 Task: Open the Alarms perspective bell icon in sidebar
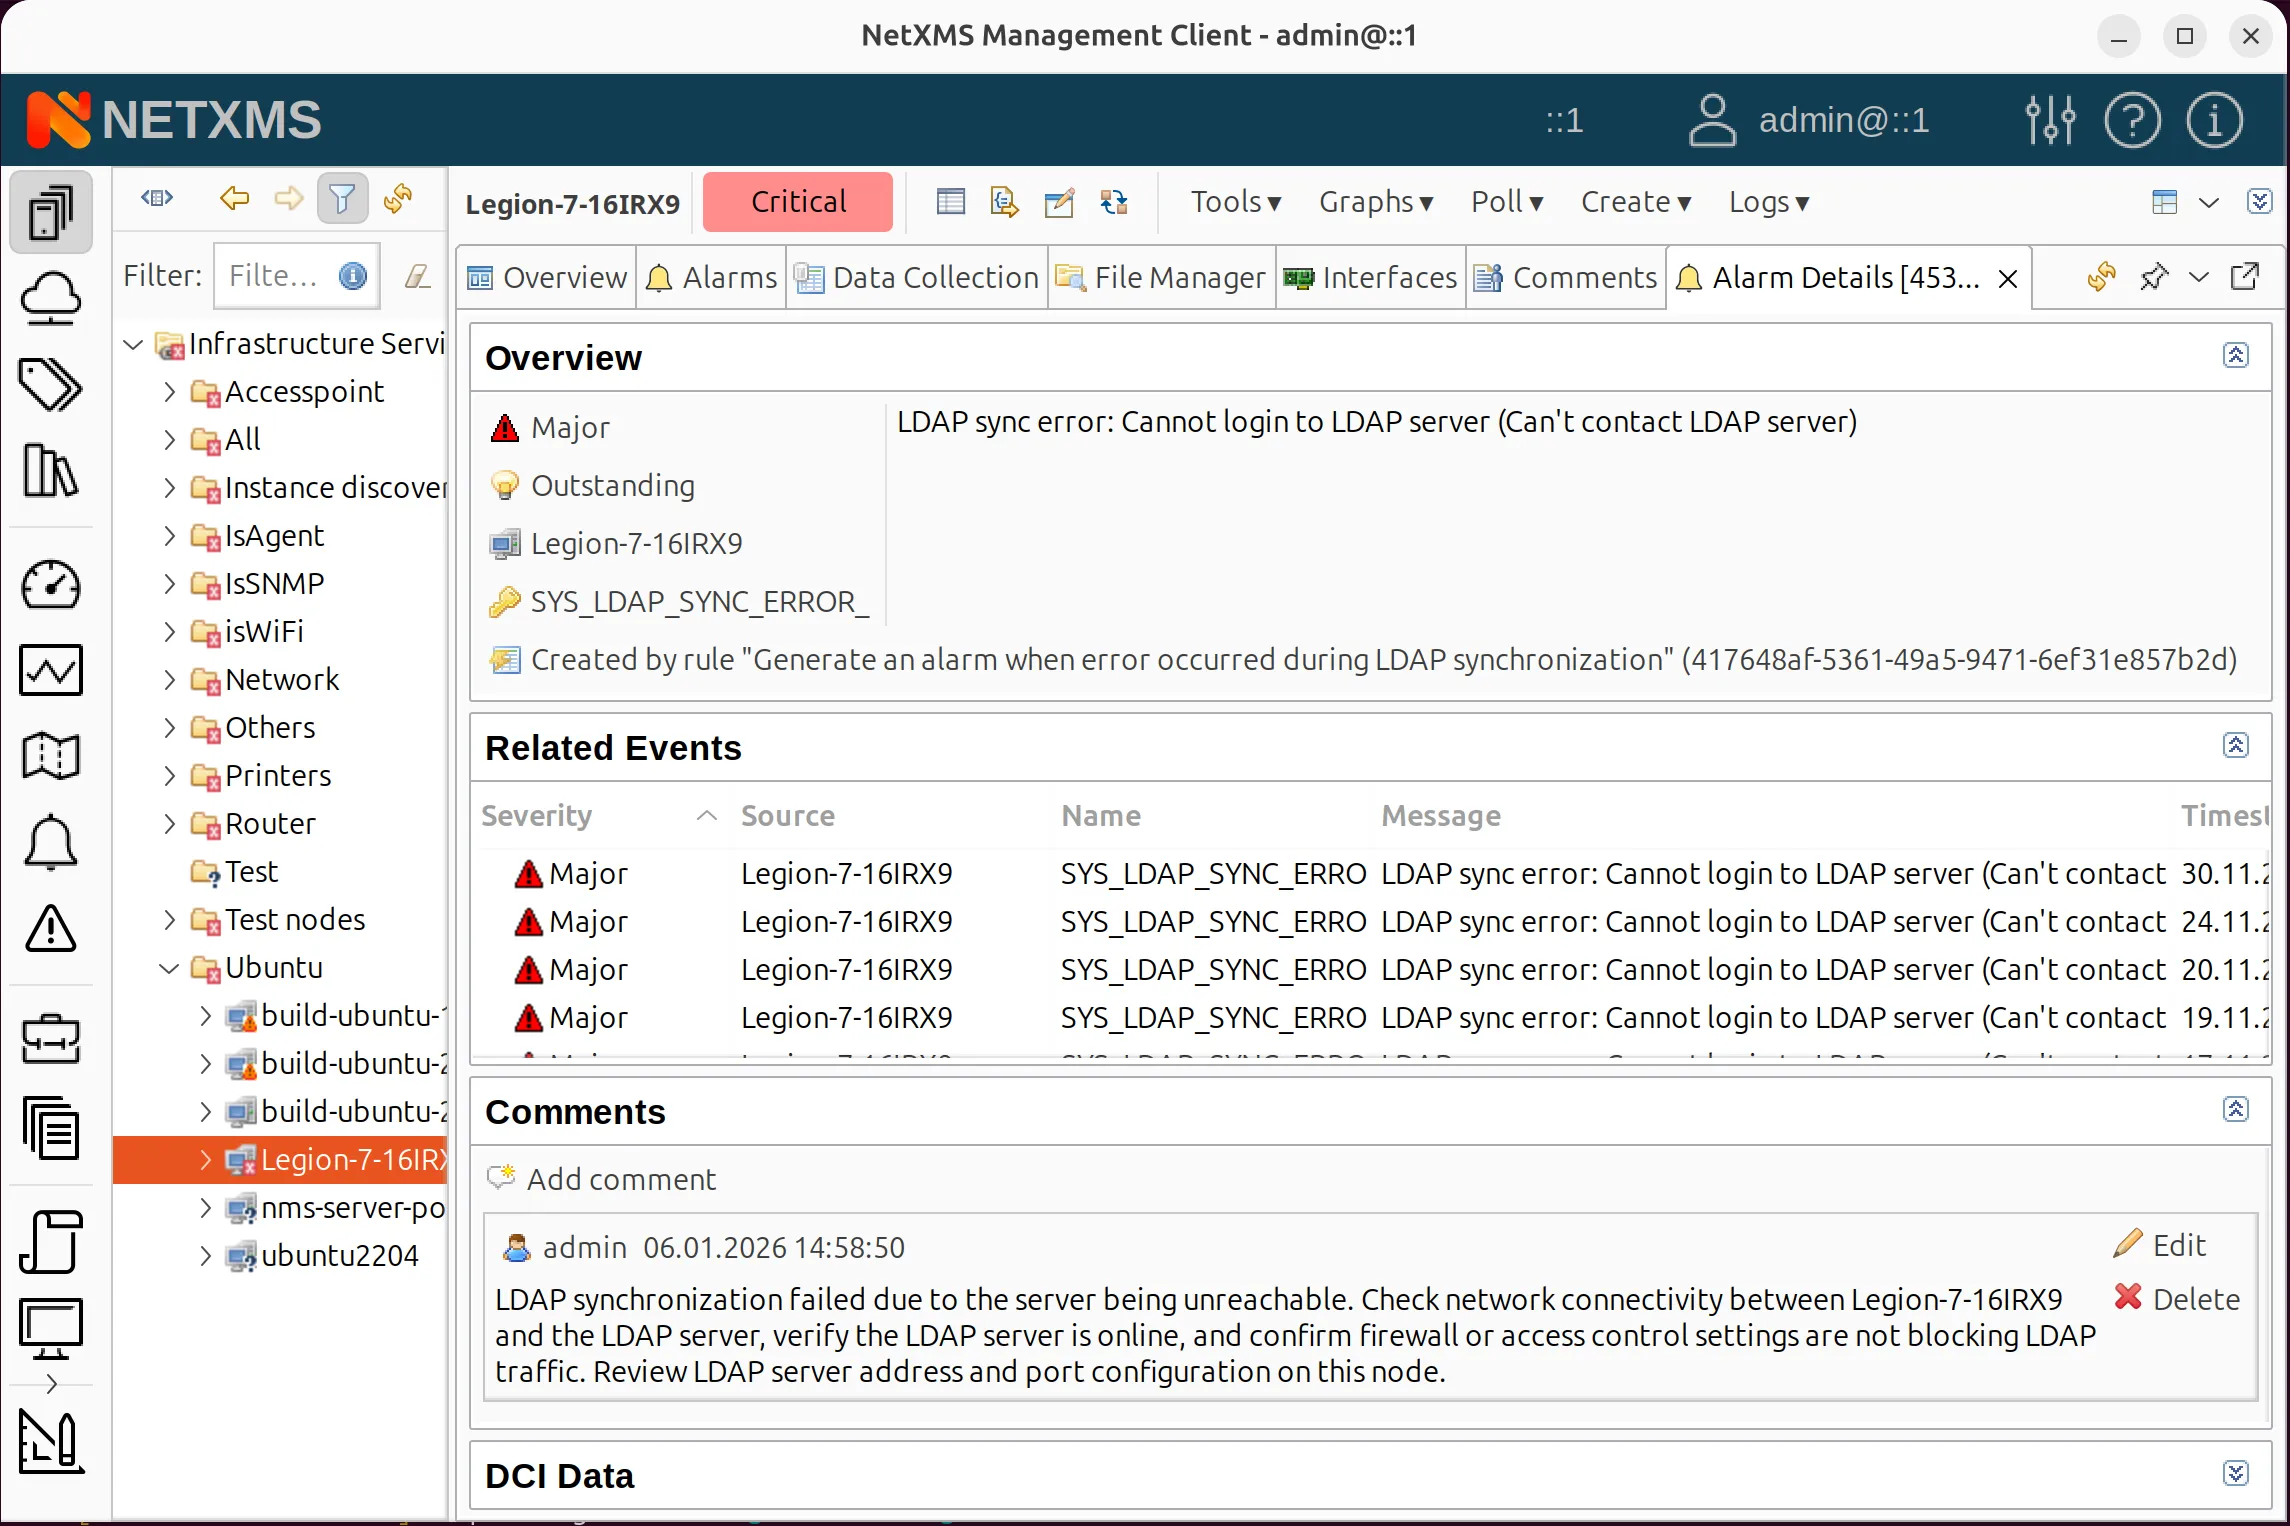pyautogui.click(x=50, y=843)
